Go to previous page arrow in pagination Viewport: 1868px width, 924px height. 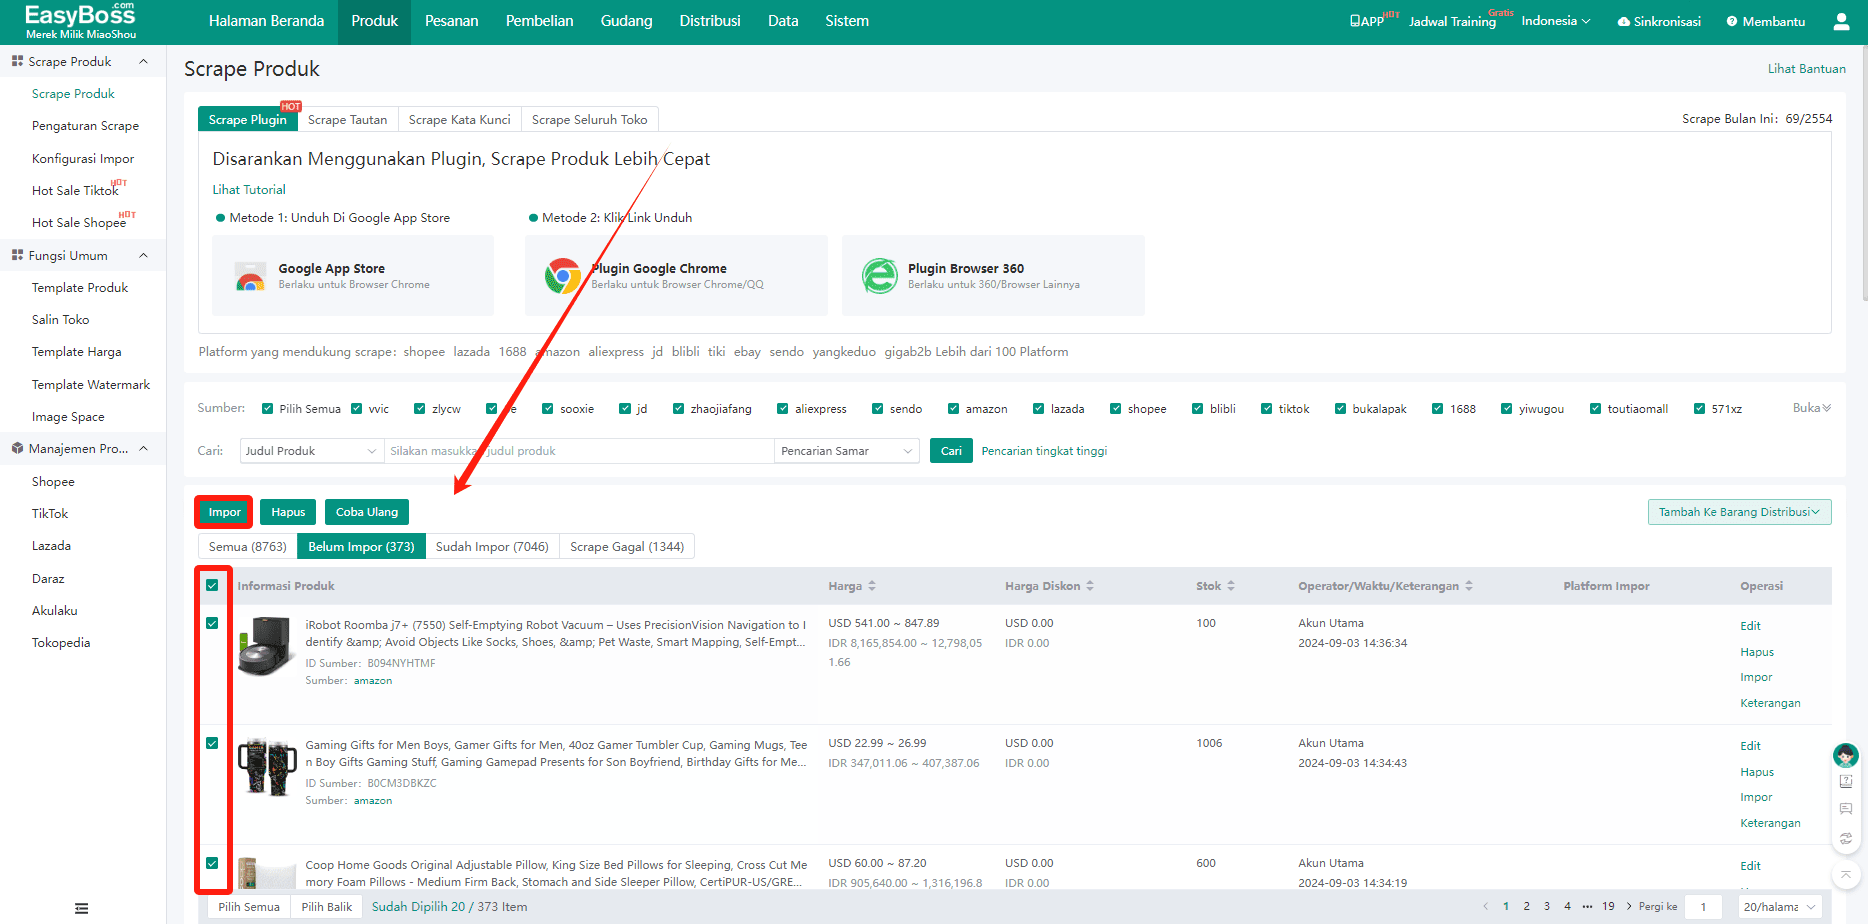pos(1485,907)
